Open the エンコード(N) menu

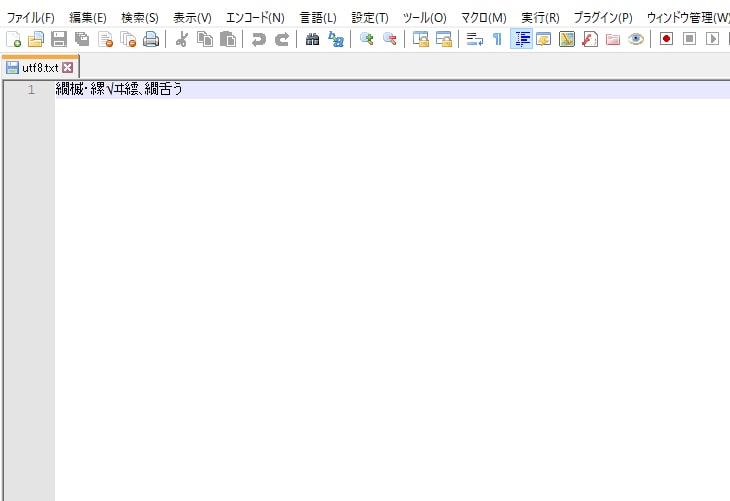(255, 18)
